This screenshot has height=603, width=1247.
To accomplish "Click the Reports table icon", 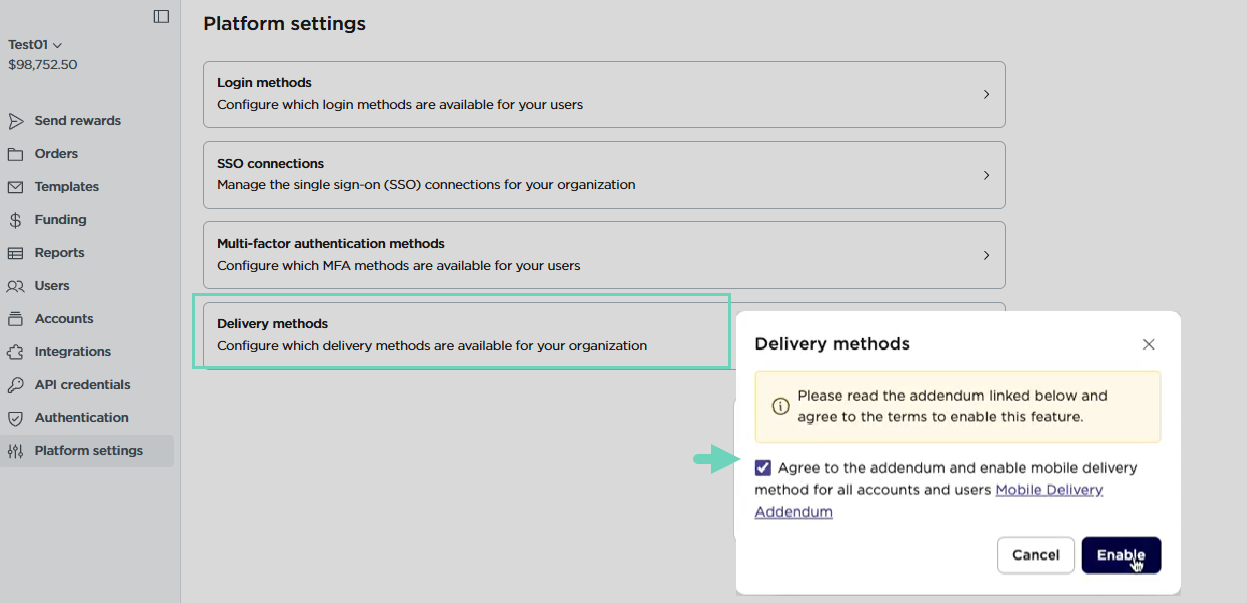I will (15, 253).
